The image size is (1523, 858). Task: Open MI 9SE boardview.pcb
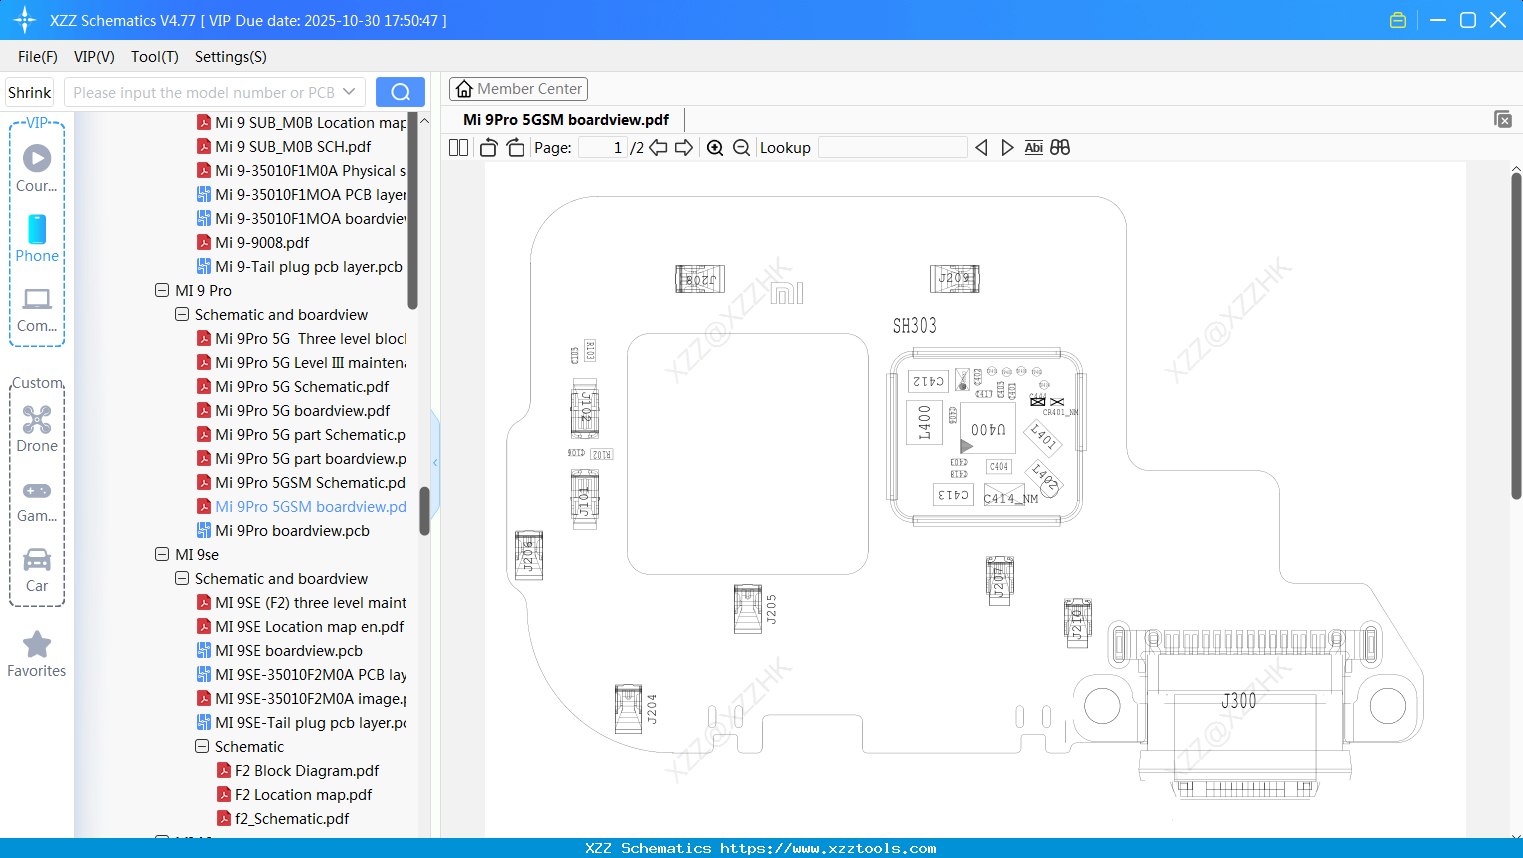289,650
